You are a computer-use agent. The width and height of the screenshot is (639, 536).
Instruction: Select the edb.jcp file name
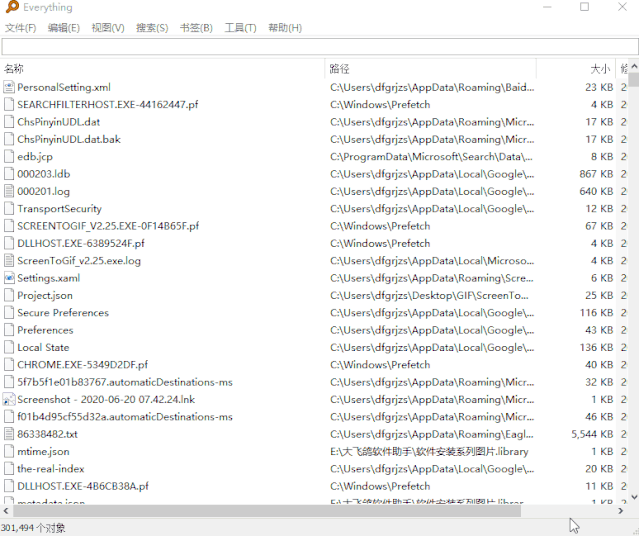coord(35,157)
